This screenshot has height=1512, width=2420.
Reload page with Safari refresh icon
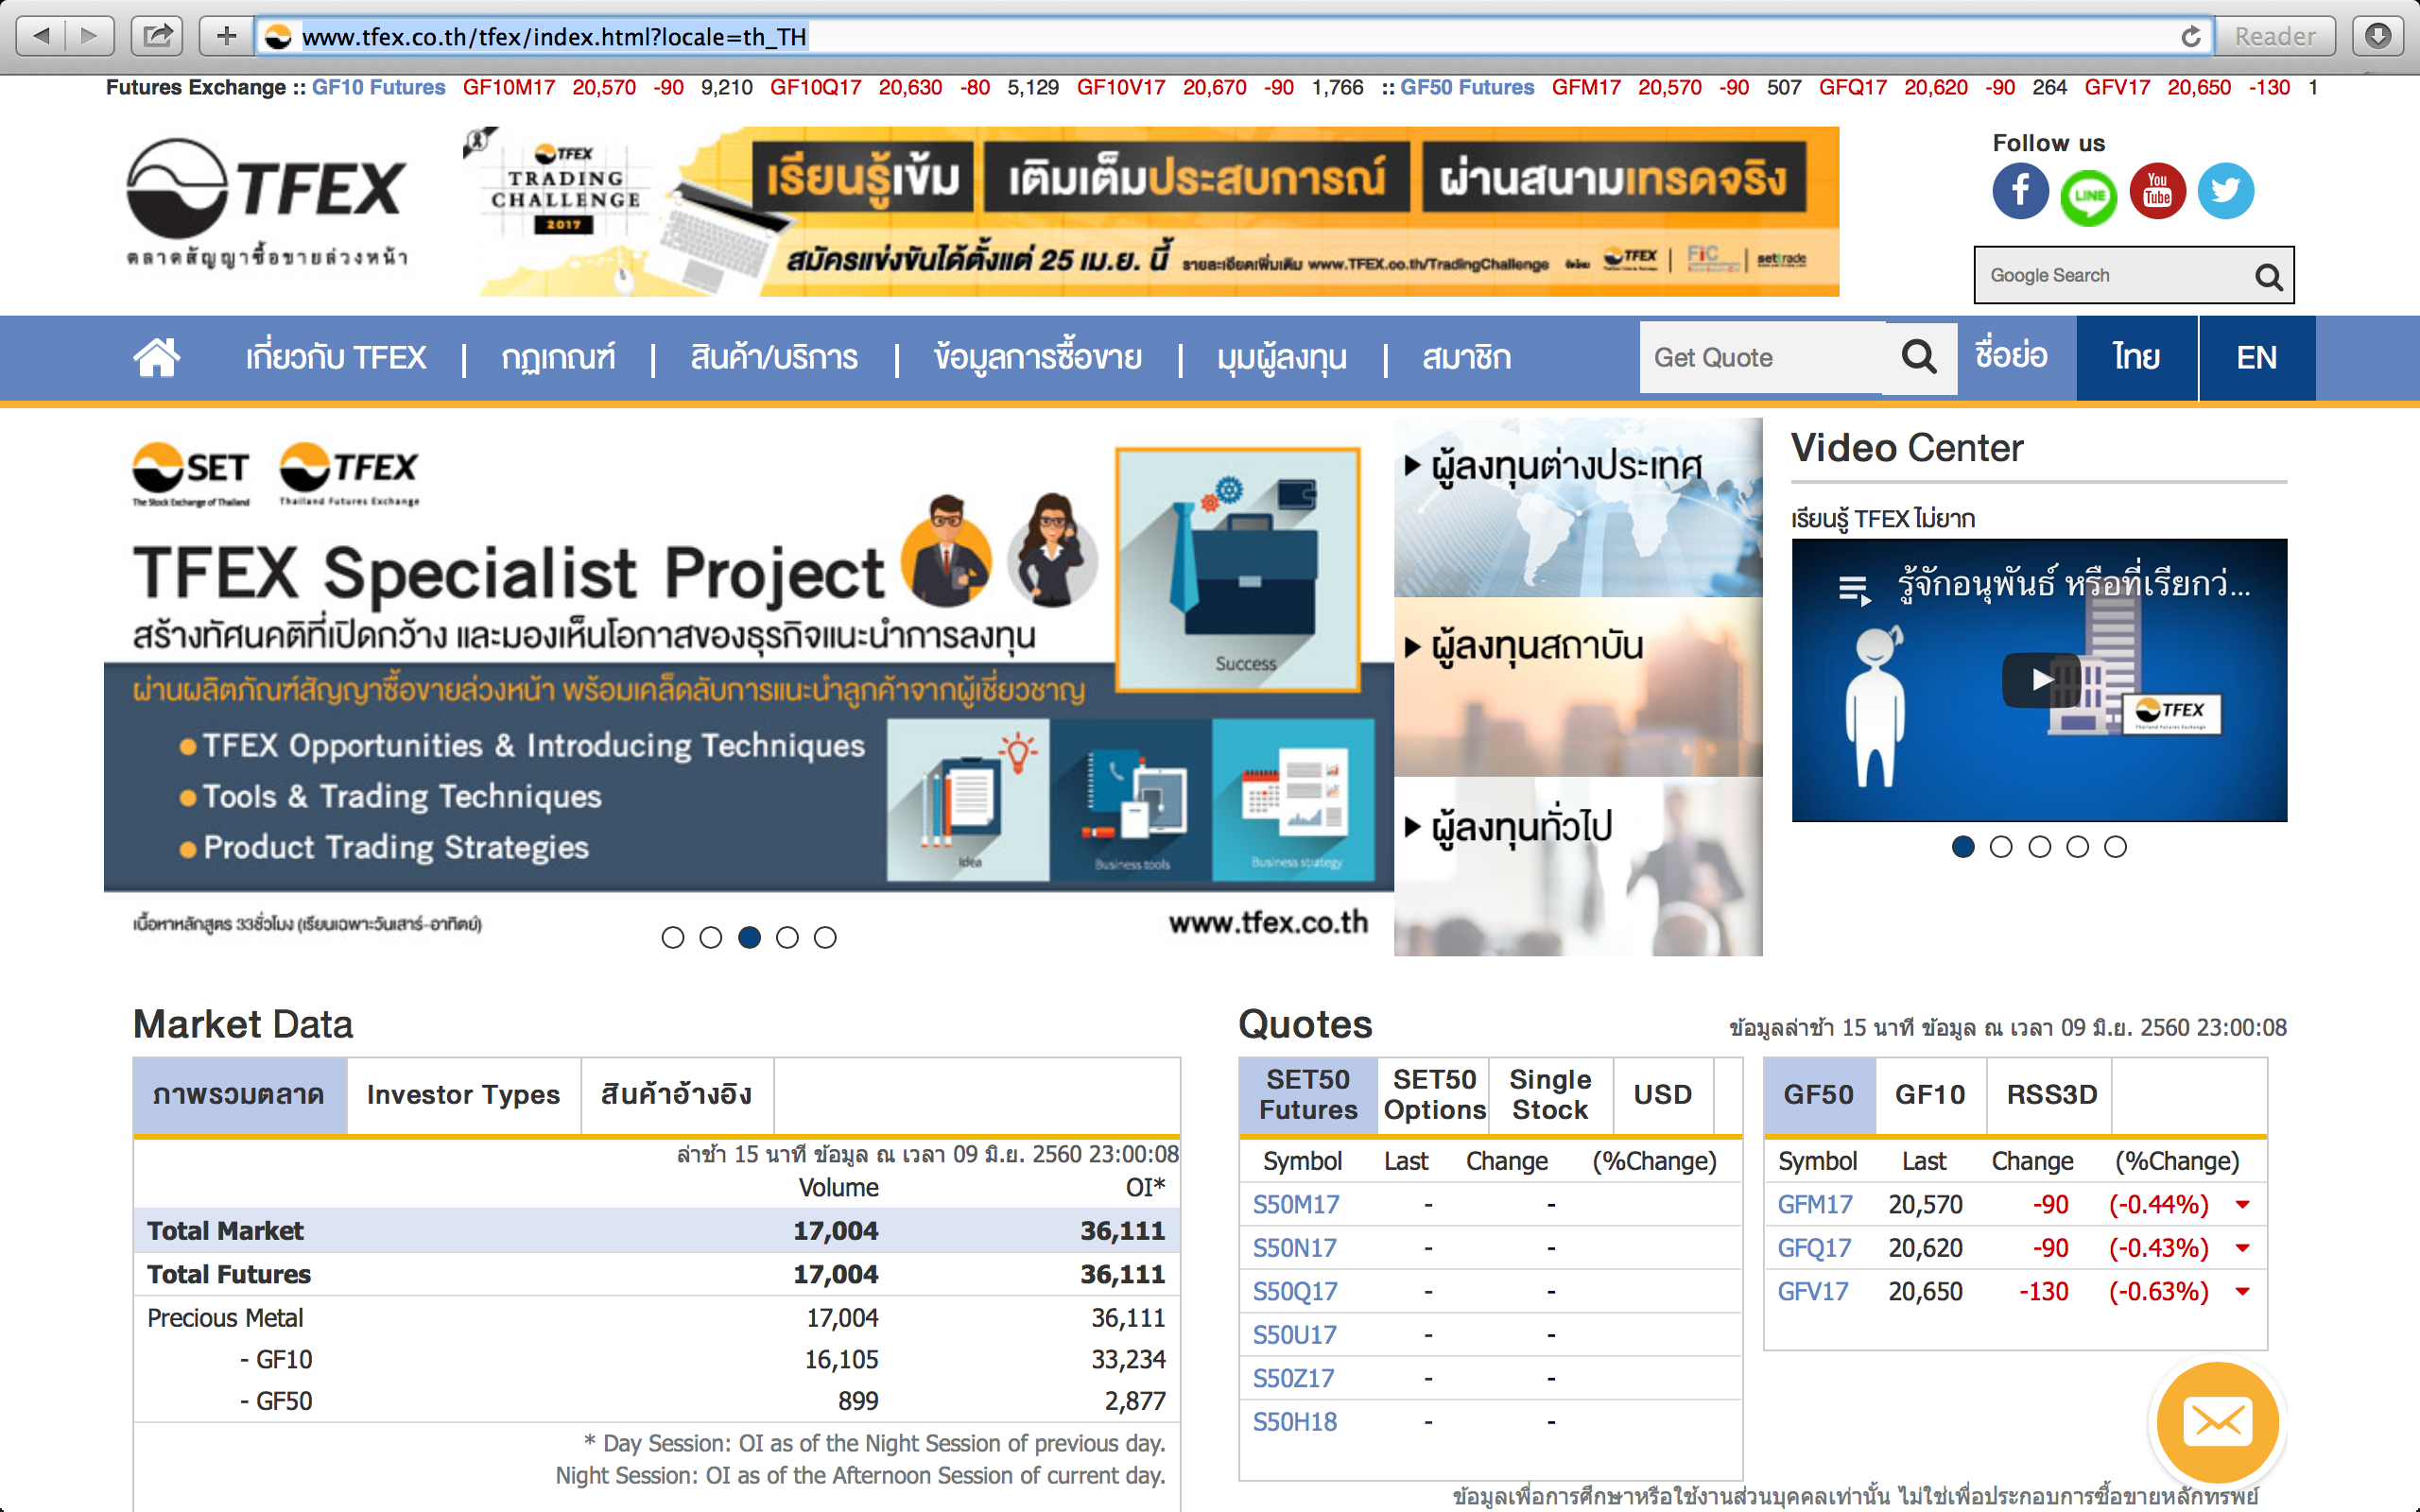tap(2190, 37)
